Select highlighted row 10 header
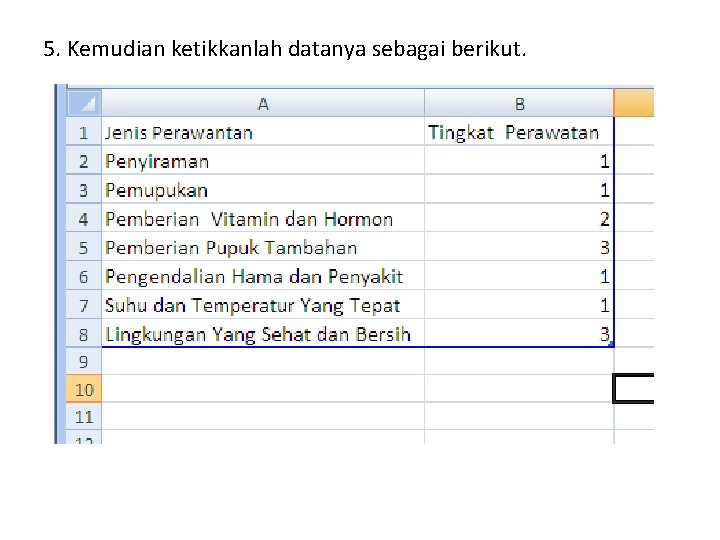 [84, 389]
